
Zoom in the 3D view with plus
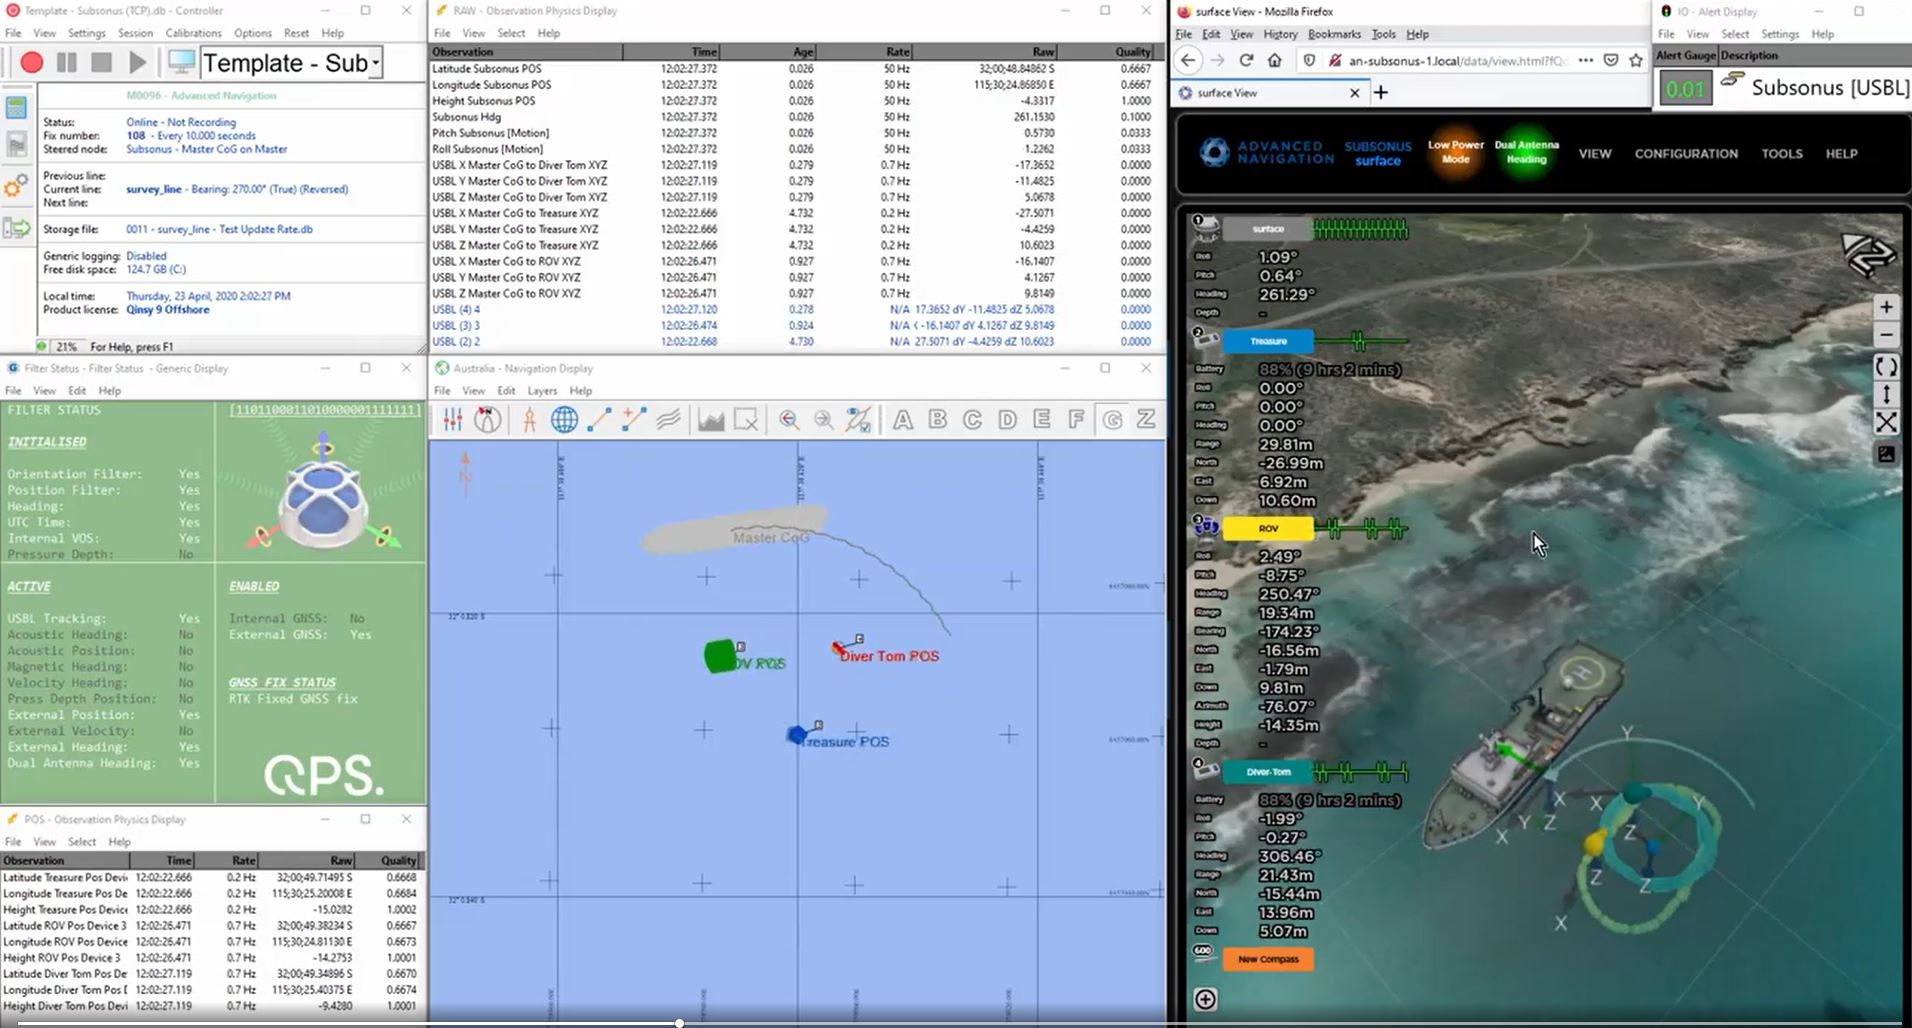[x=1886, y=308]
